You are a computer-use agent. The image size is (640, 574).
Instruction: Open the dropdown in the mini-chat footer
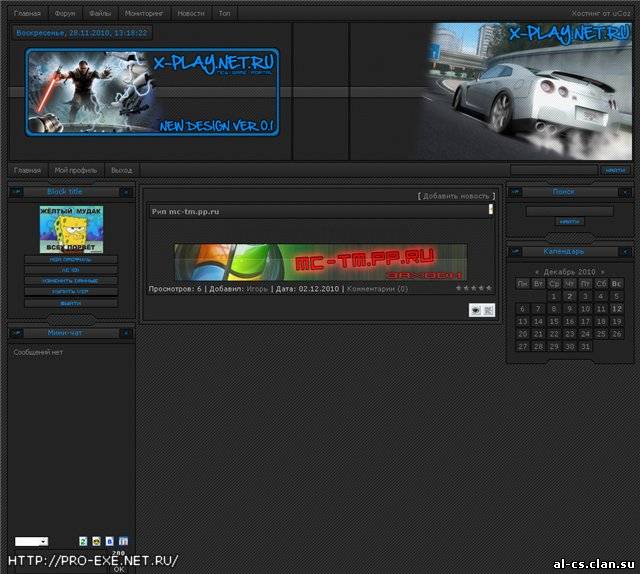click(x=31, y=541)
